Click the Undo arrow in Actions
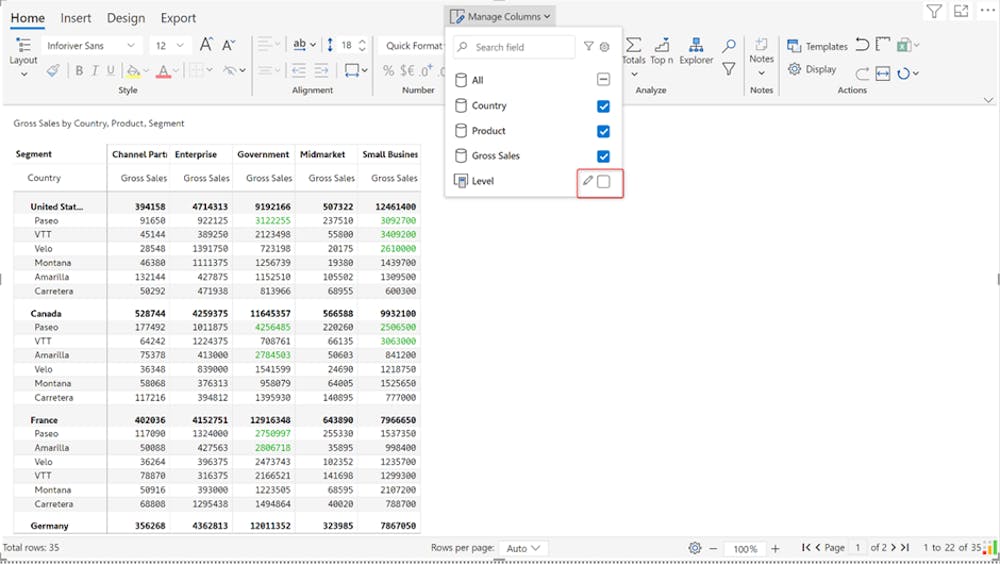1000x565 pixels. 862,45
